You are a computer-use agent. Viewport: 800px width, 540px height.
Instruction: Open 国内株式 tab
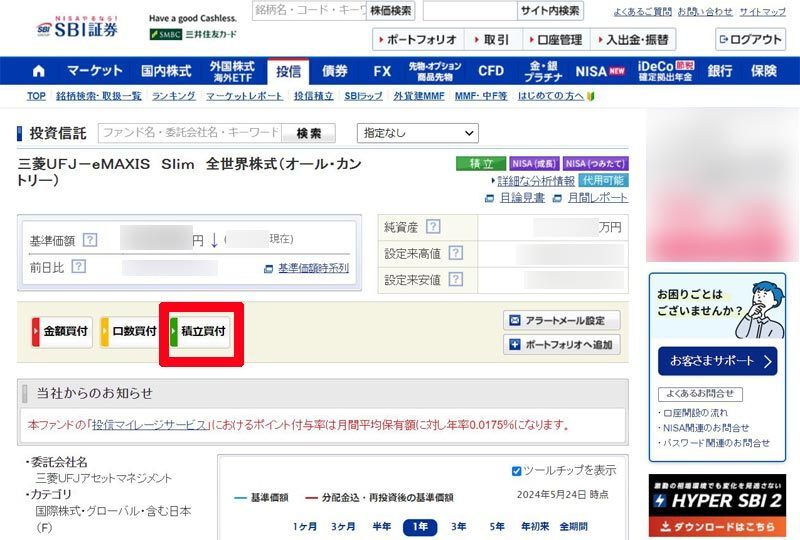tap(166, 71)
